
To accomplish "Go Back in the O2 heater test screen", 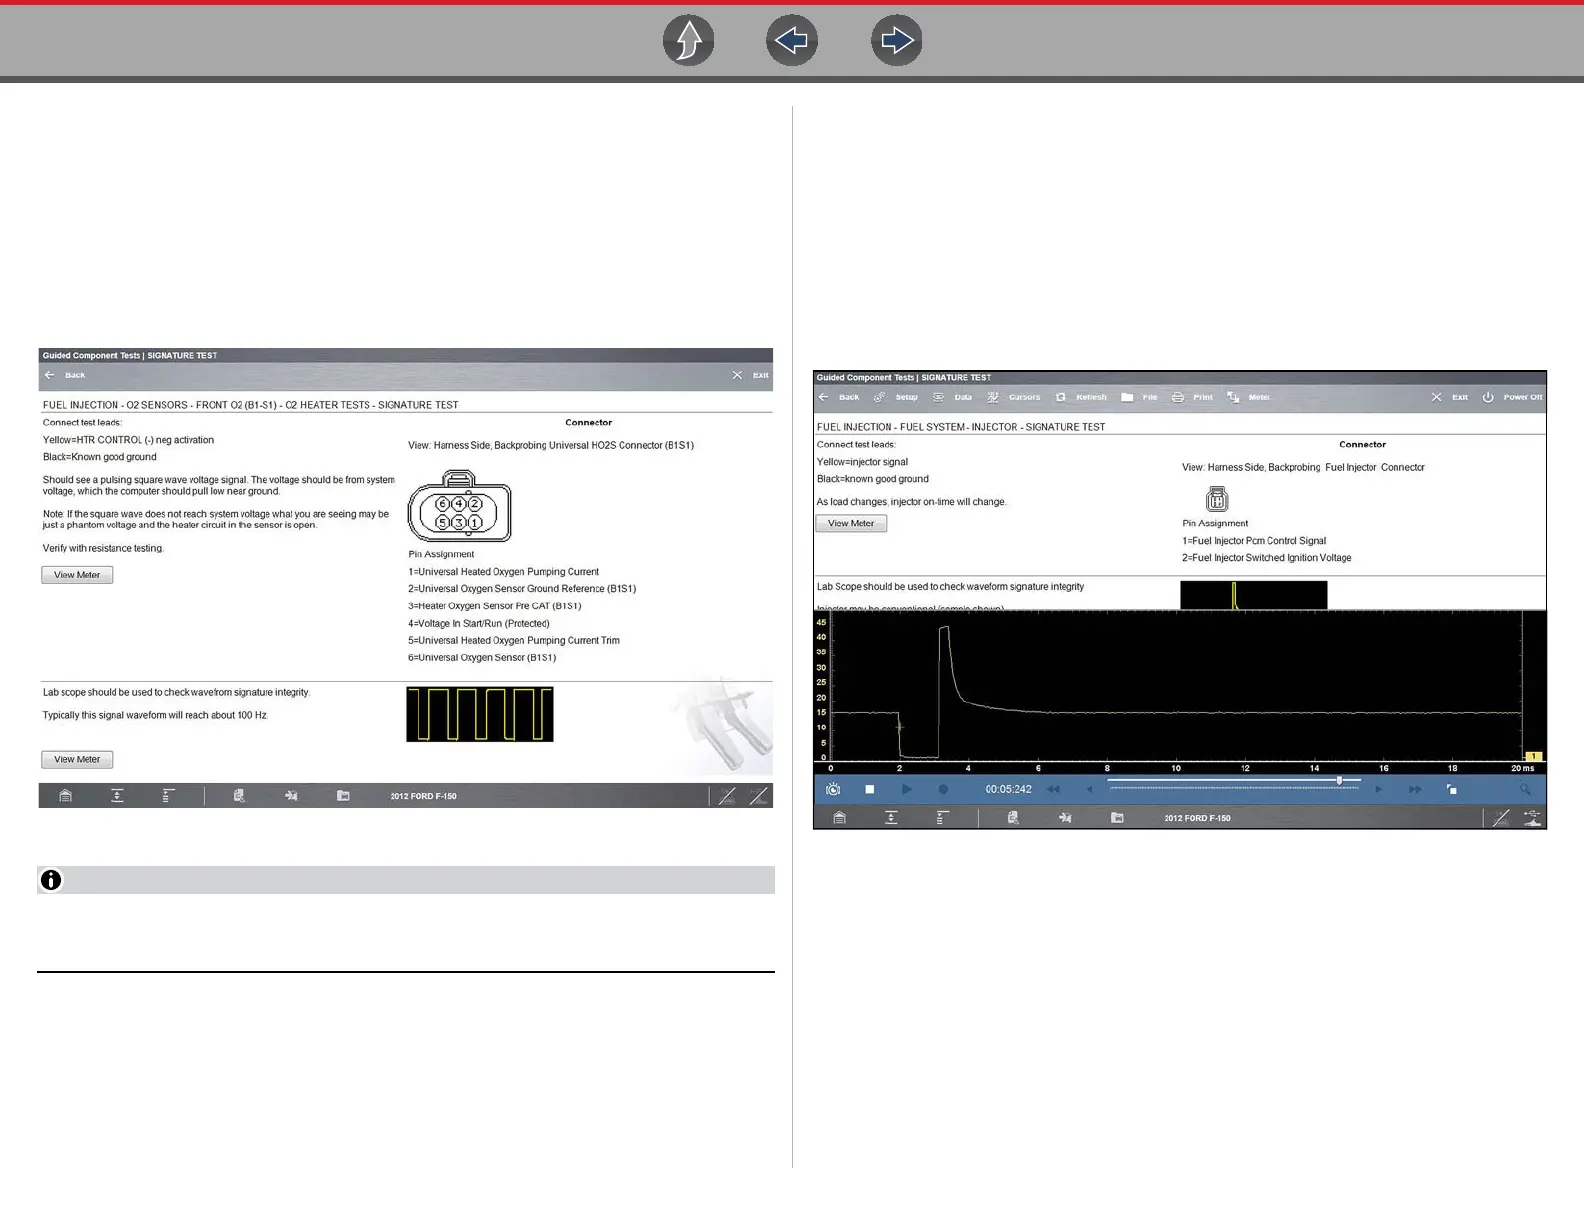I will 65,375.
